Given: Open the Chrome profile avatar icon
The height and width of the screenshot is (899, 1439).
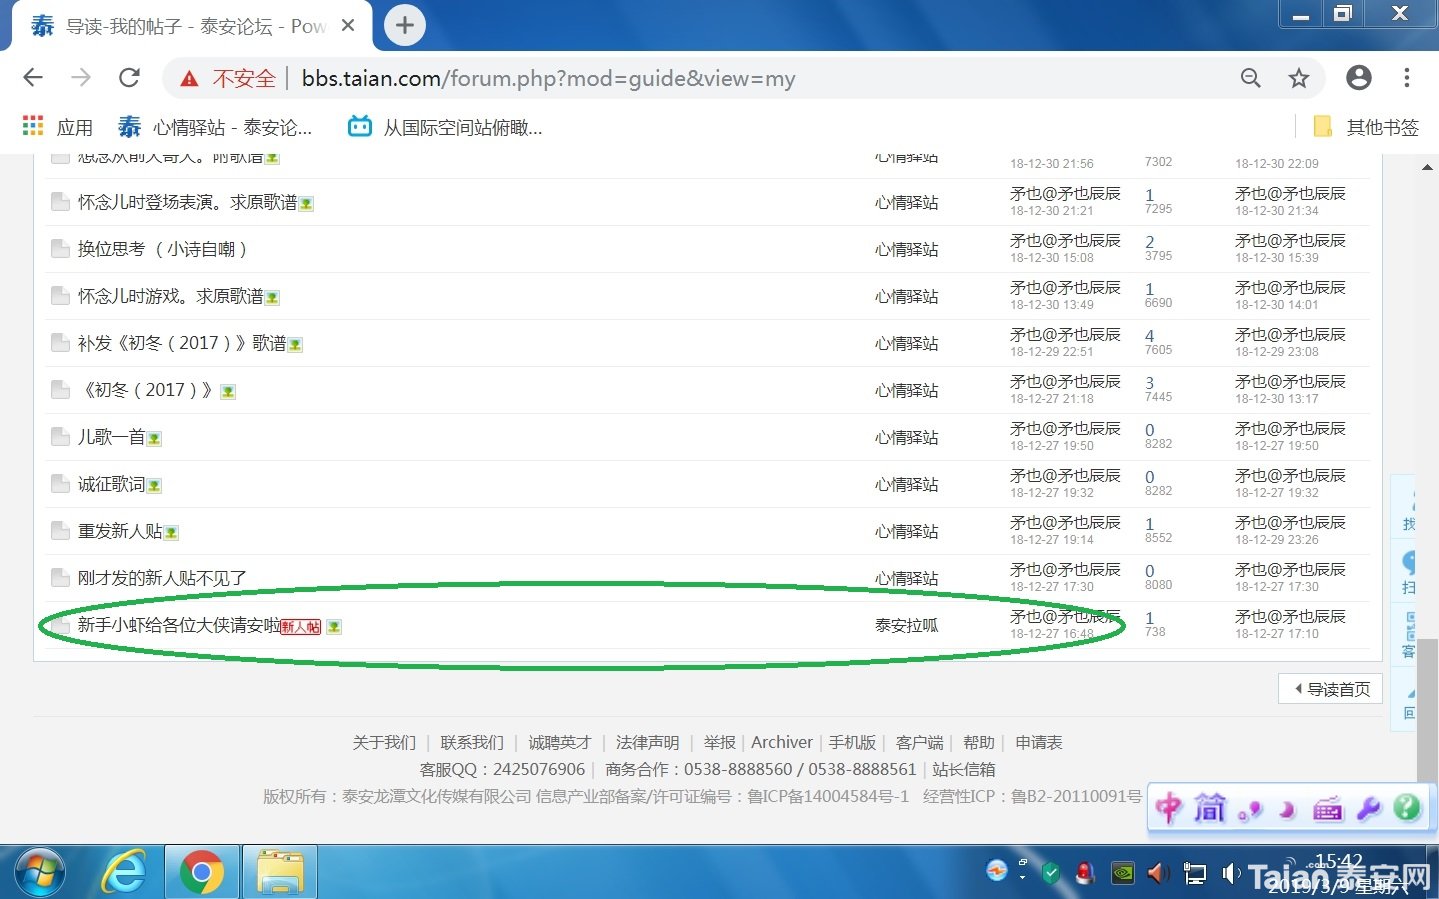Looking at the screenshot, I should click(x=1359, y=78).
